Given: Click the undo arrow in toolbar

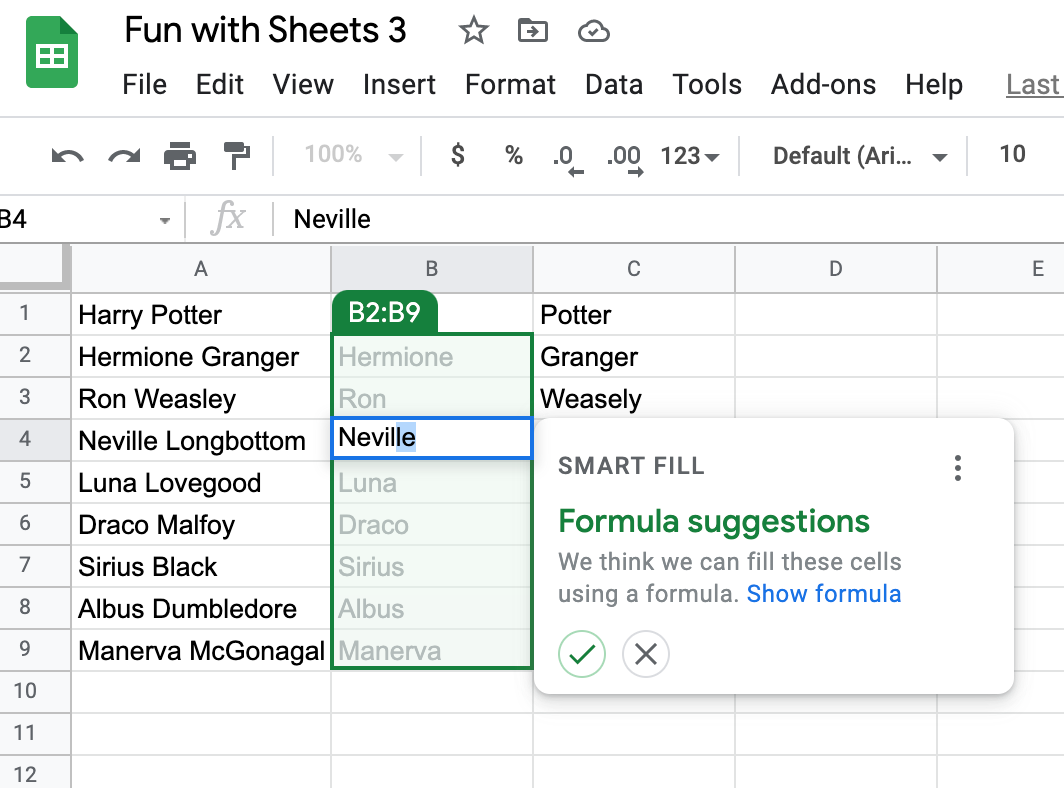Looking at the screenshot, I should 67,156.
